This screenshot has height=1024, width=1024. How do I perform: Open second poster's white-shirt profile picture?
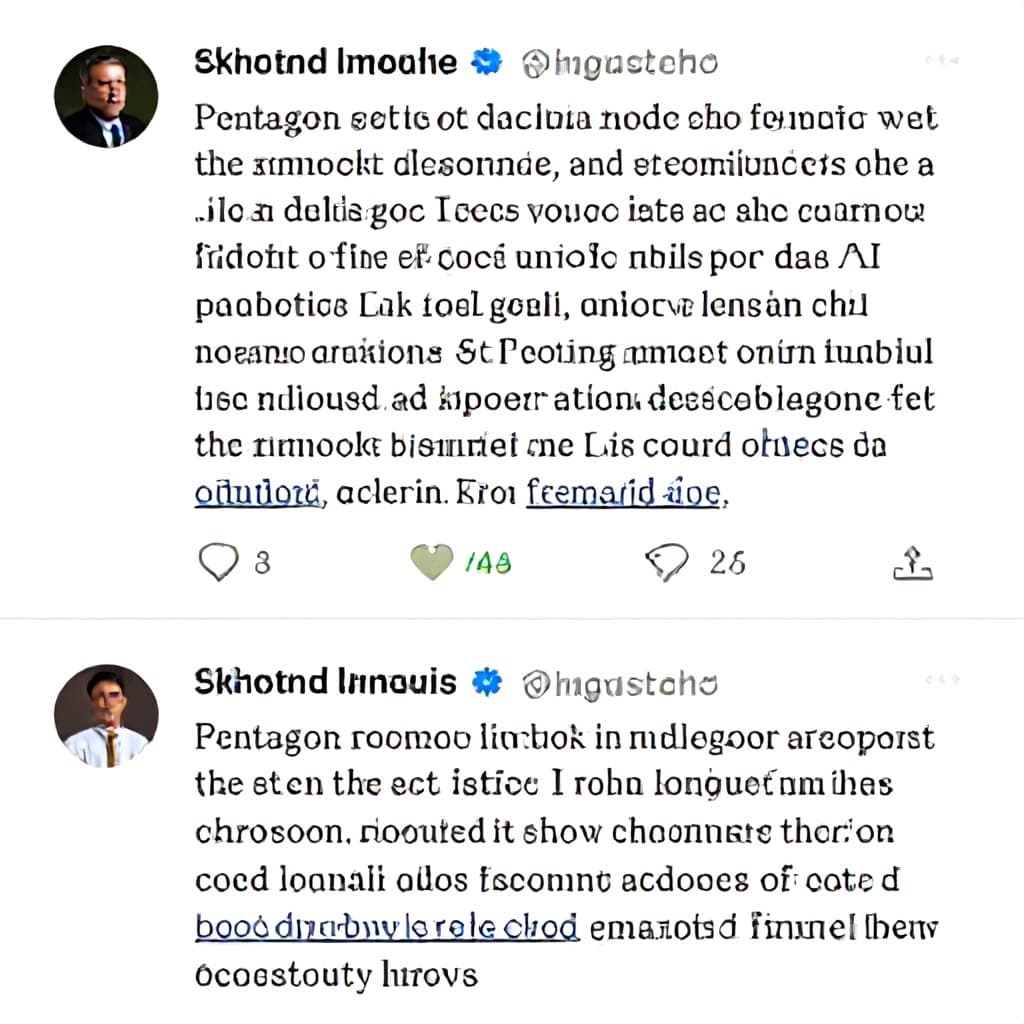tap(106, 716)
